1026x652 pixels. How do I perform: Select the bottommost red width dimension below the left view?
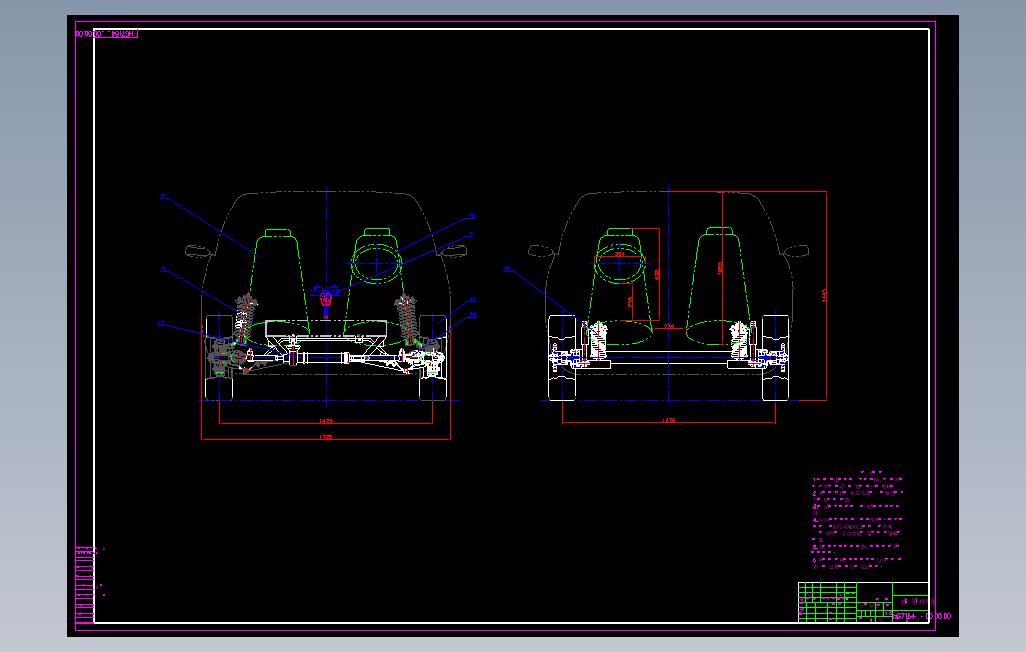tap(326, 437)
